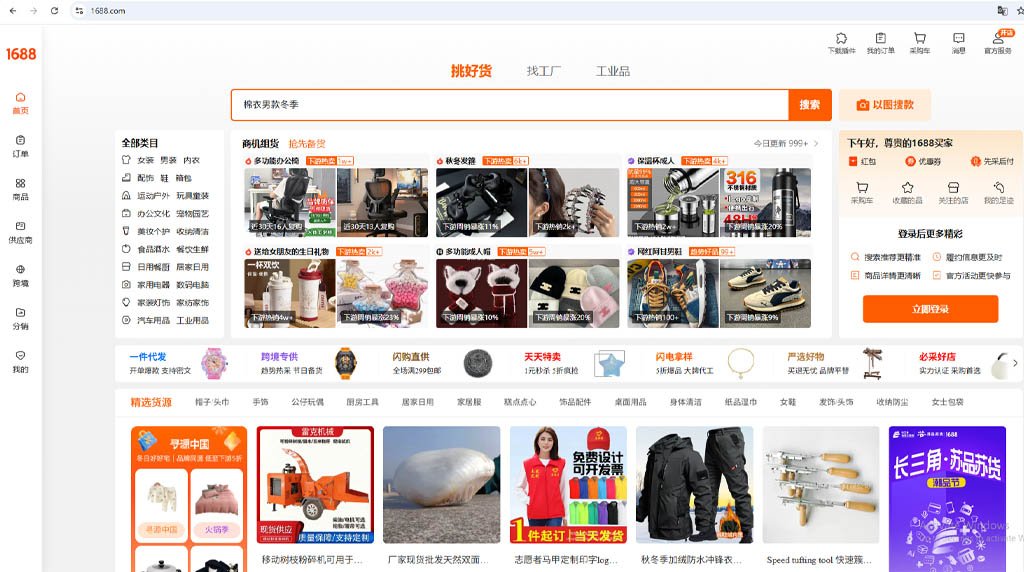The width and height of the screenshot is (1024, 572).
Task: Open the 关注的店 followed shops icon
Action: (953, 192)
